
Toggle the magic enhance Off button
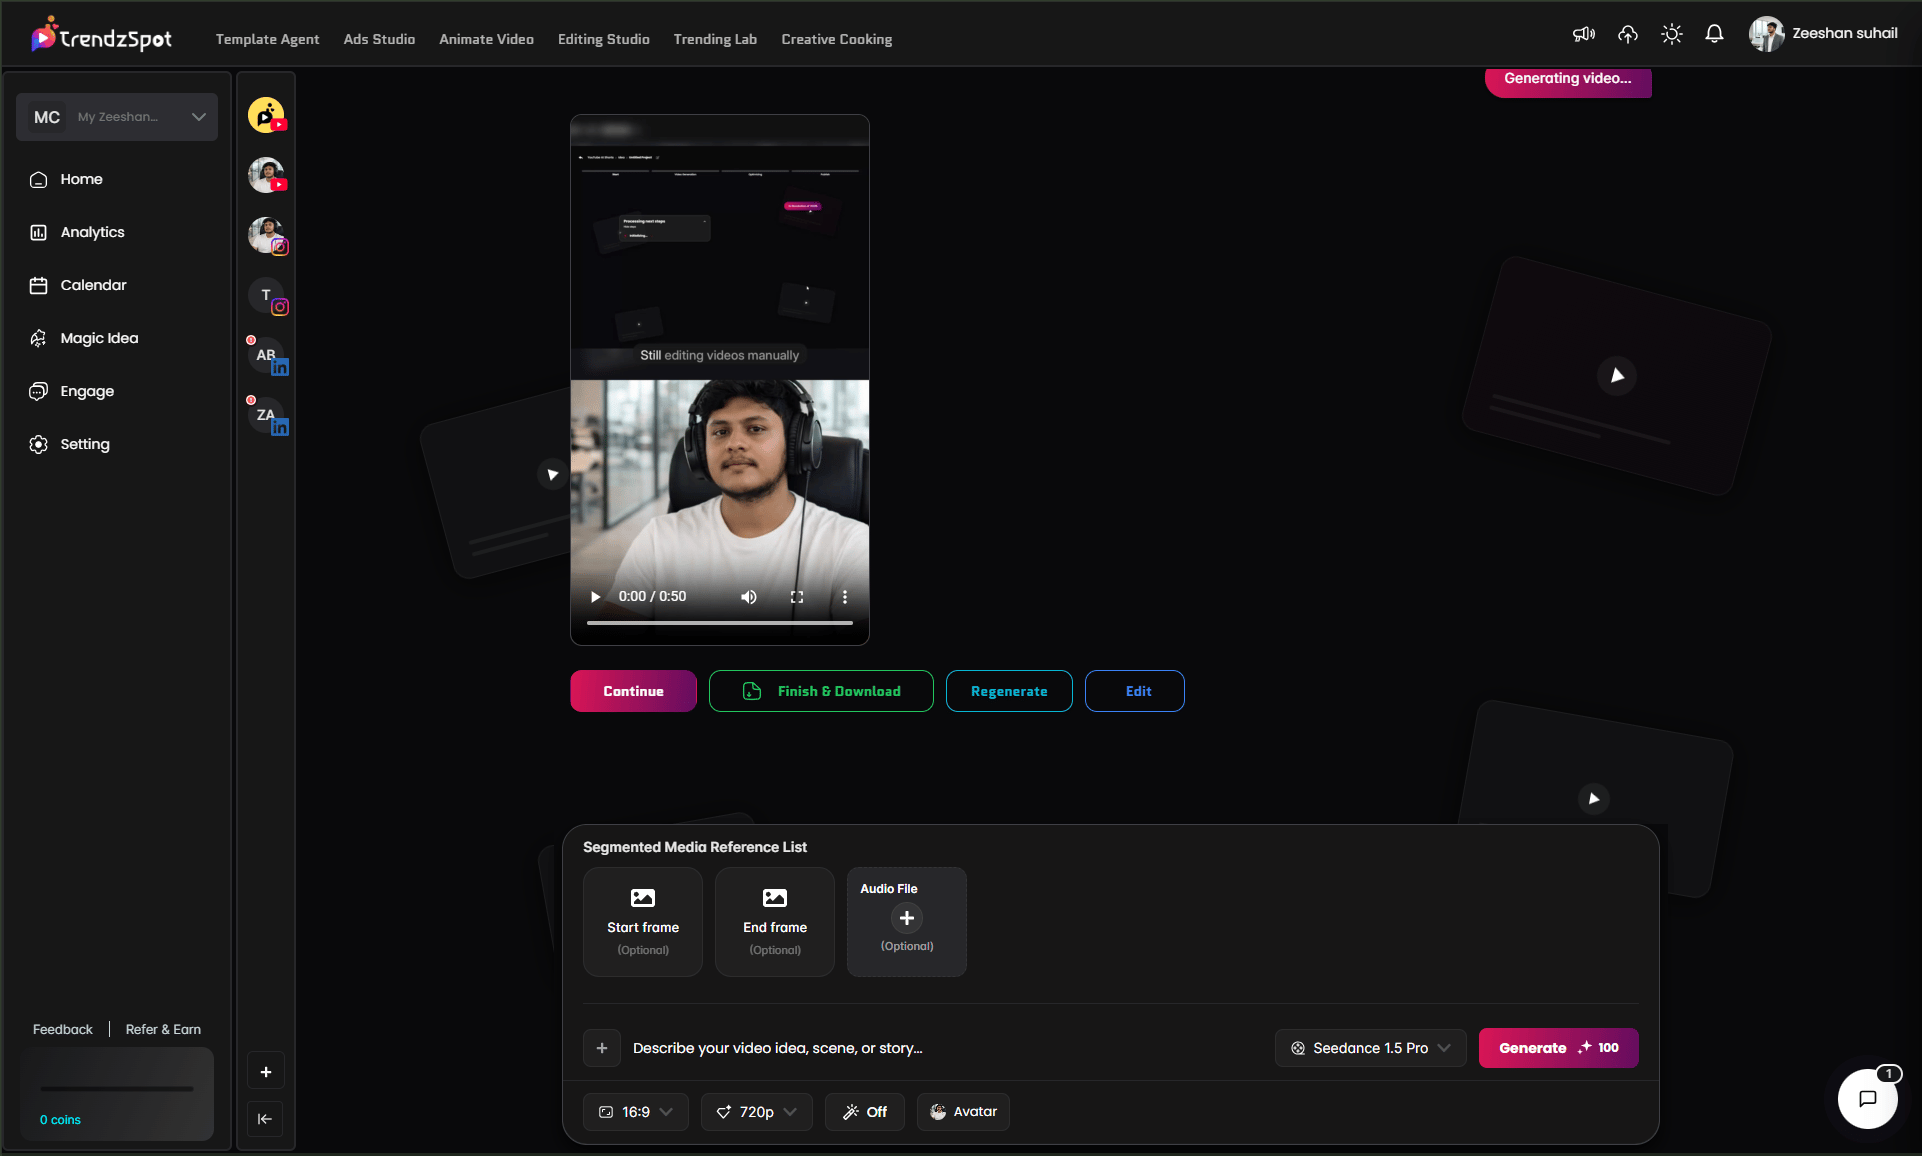865,1112
